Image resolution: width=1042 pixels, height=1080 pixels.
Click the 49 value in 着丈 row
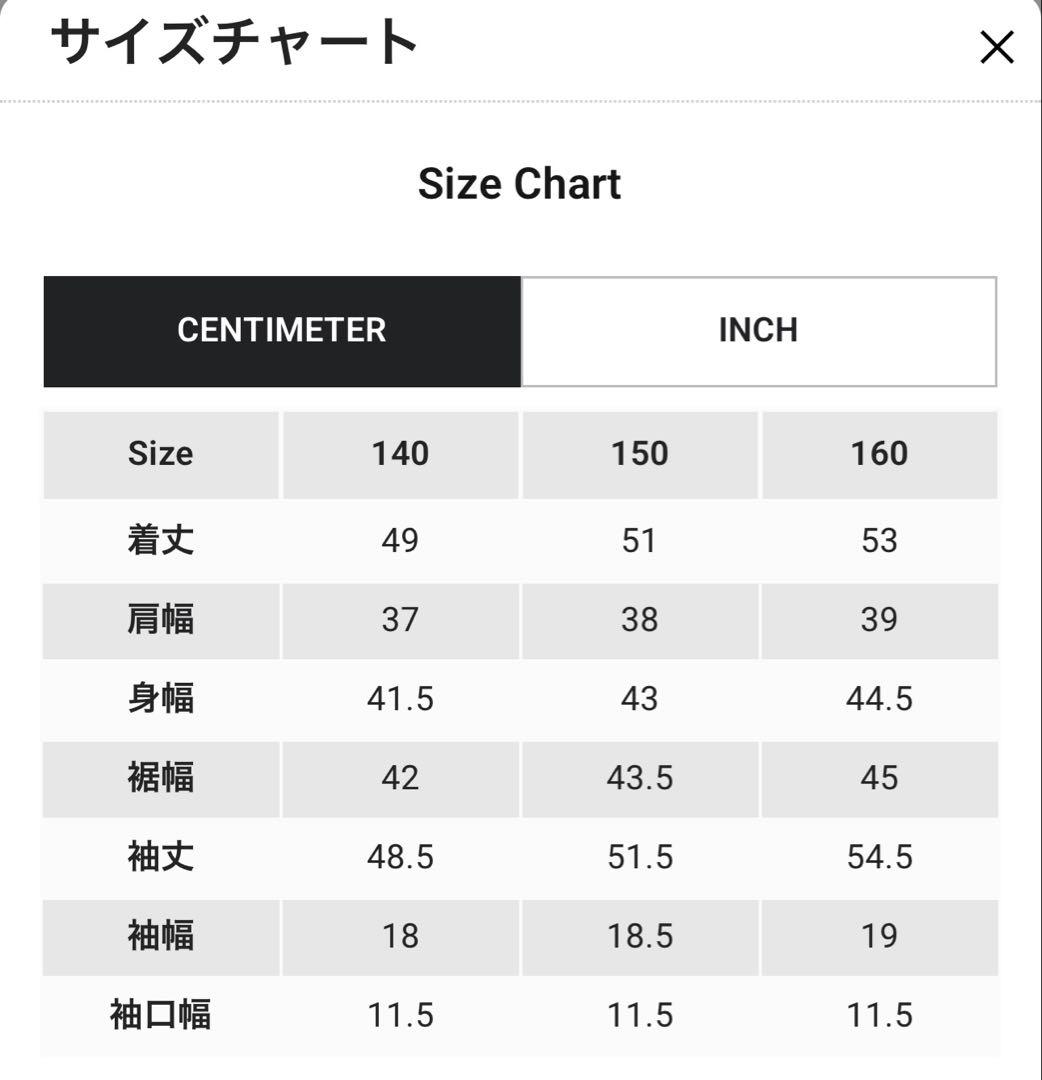point(400,541)
